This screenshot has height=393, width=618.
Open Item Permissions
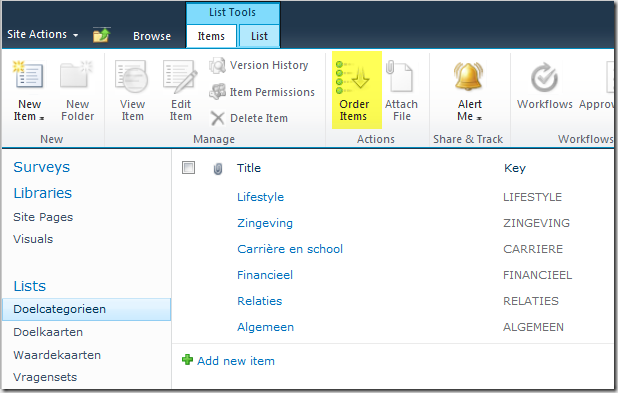262,92
